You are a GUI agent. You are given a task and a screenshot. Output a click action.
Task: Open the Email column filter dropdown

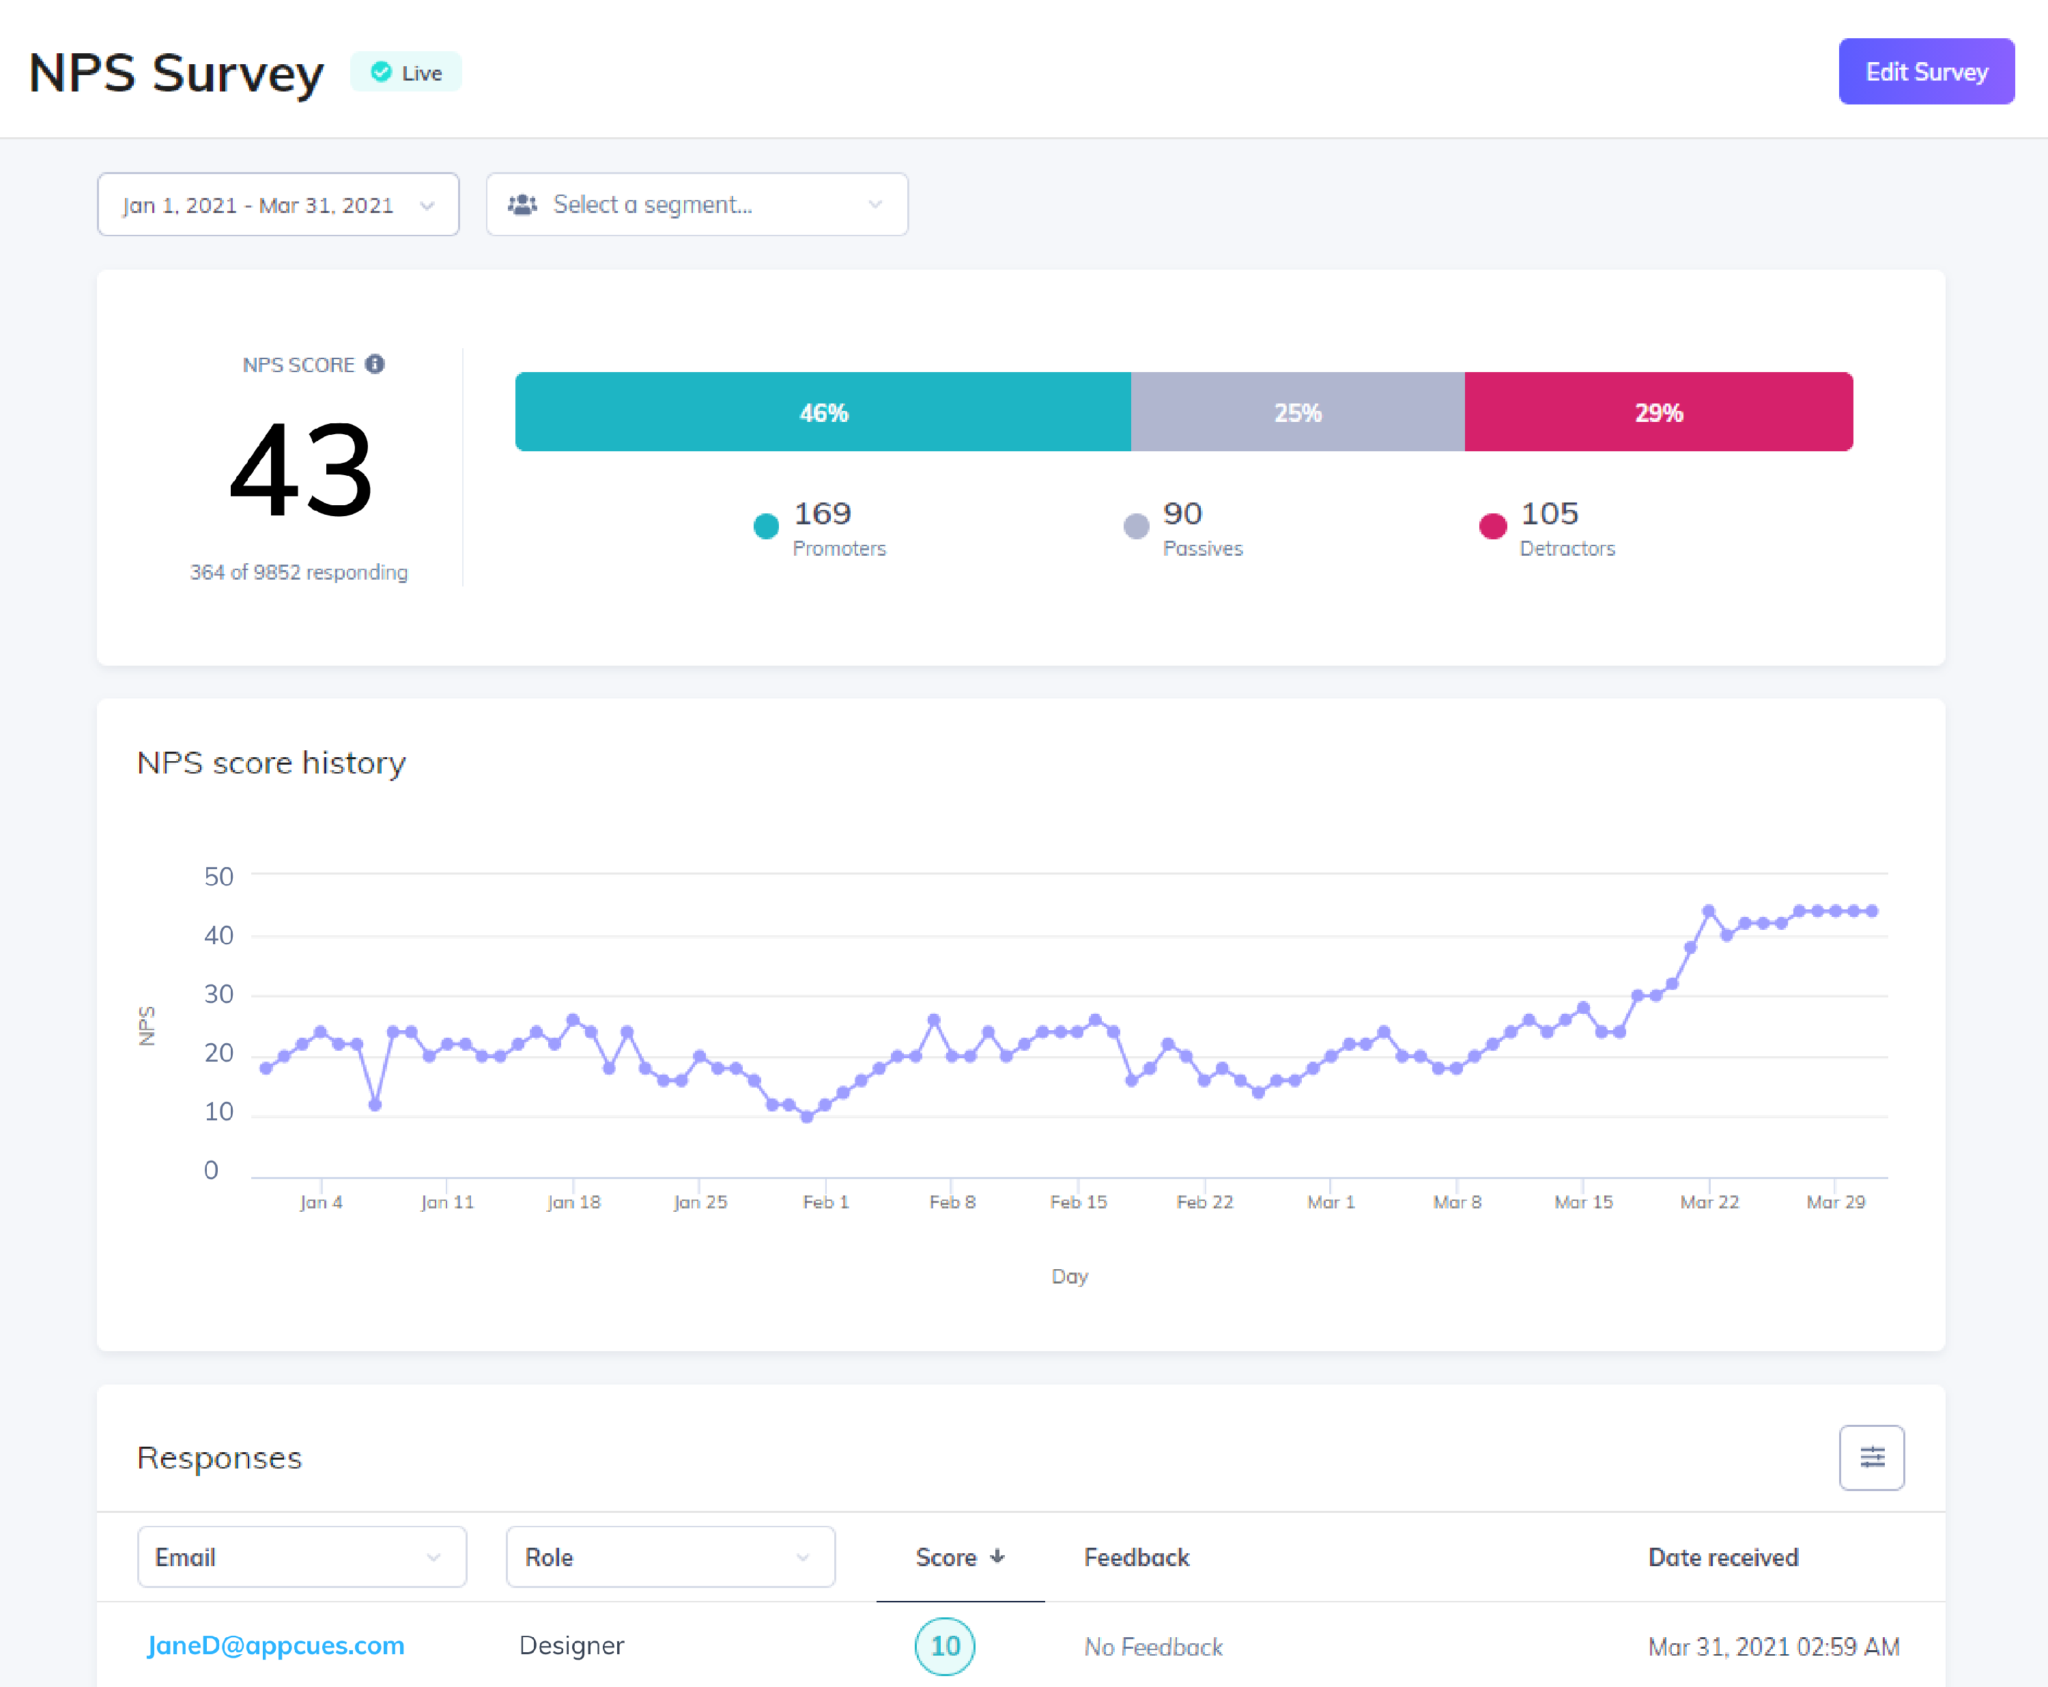point(302,1556)
